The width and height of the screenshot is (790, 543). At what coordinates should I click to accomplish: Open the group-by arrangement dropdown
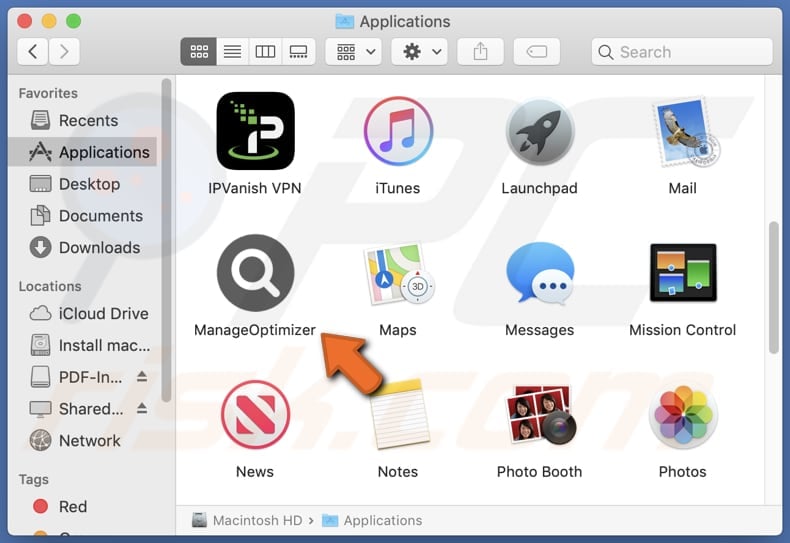tap(354, 51)
